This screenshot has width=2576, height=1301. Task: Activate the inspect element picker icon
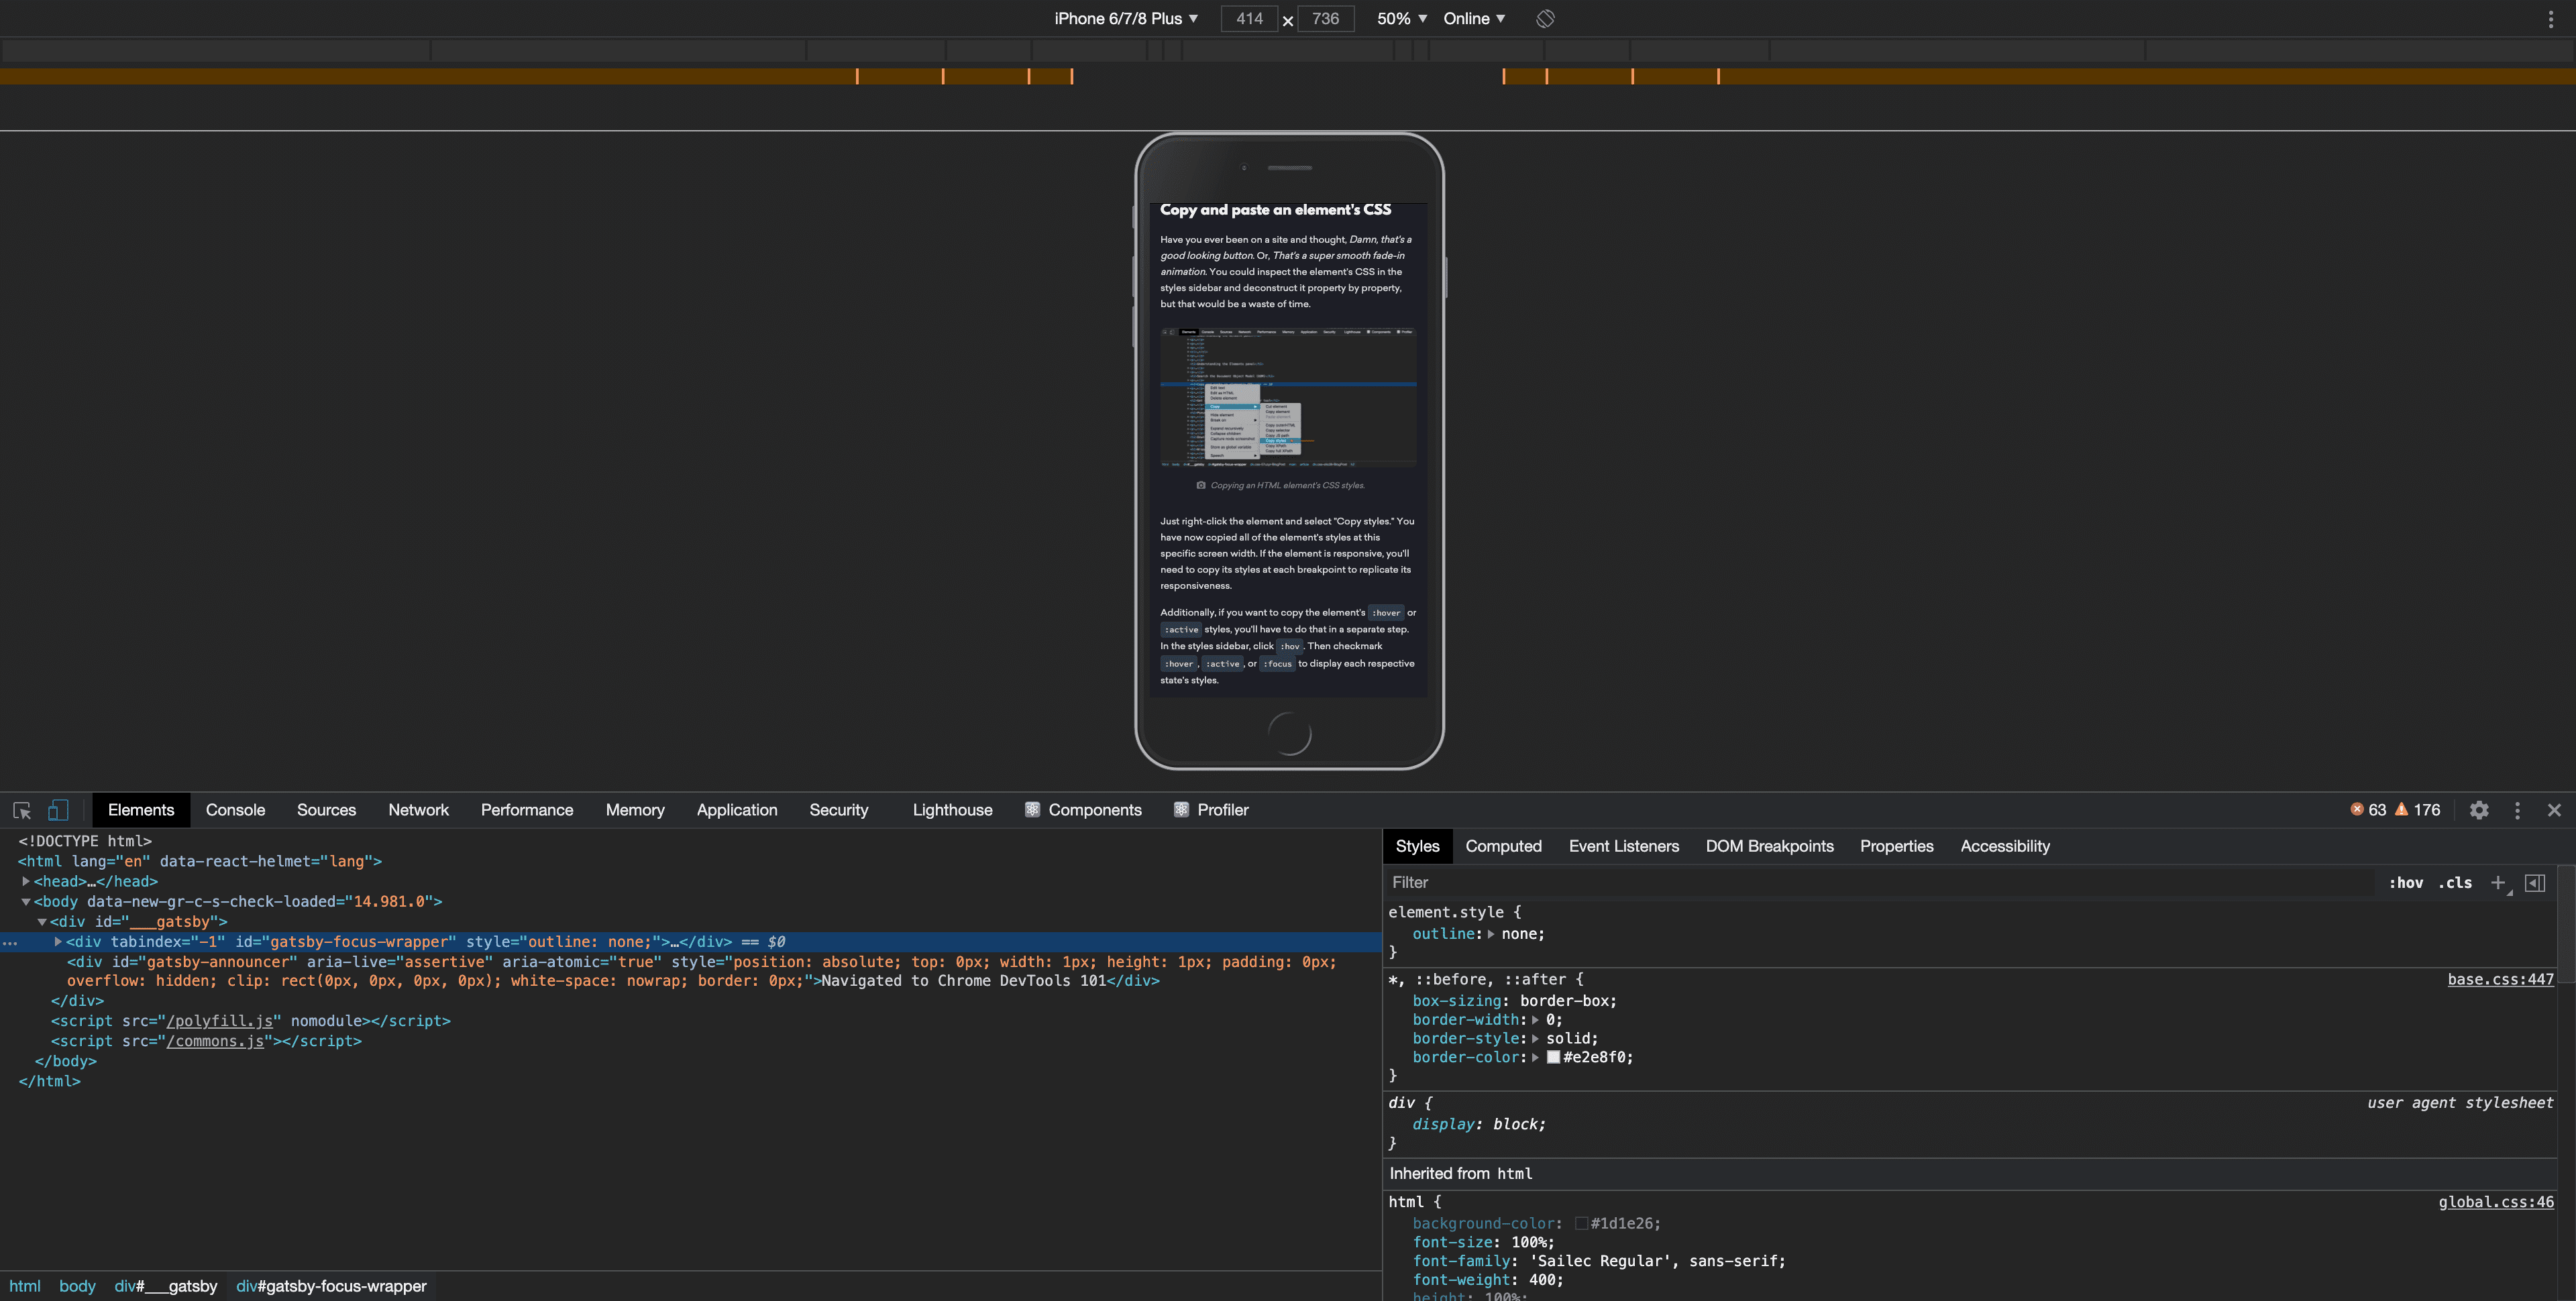pyautogui.click(x=22, y=810)
